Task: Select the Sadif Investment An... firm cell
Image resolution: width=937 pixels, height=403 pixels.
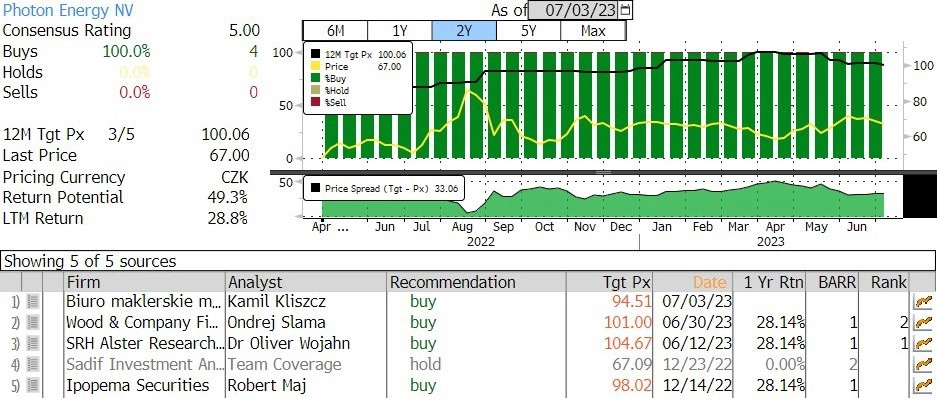Action: 142,364
